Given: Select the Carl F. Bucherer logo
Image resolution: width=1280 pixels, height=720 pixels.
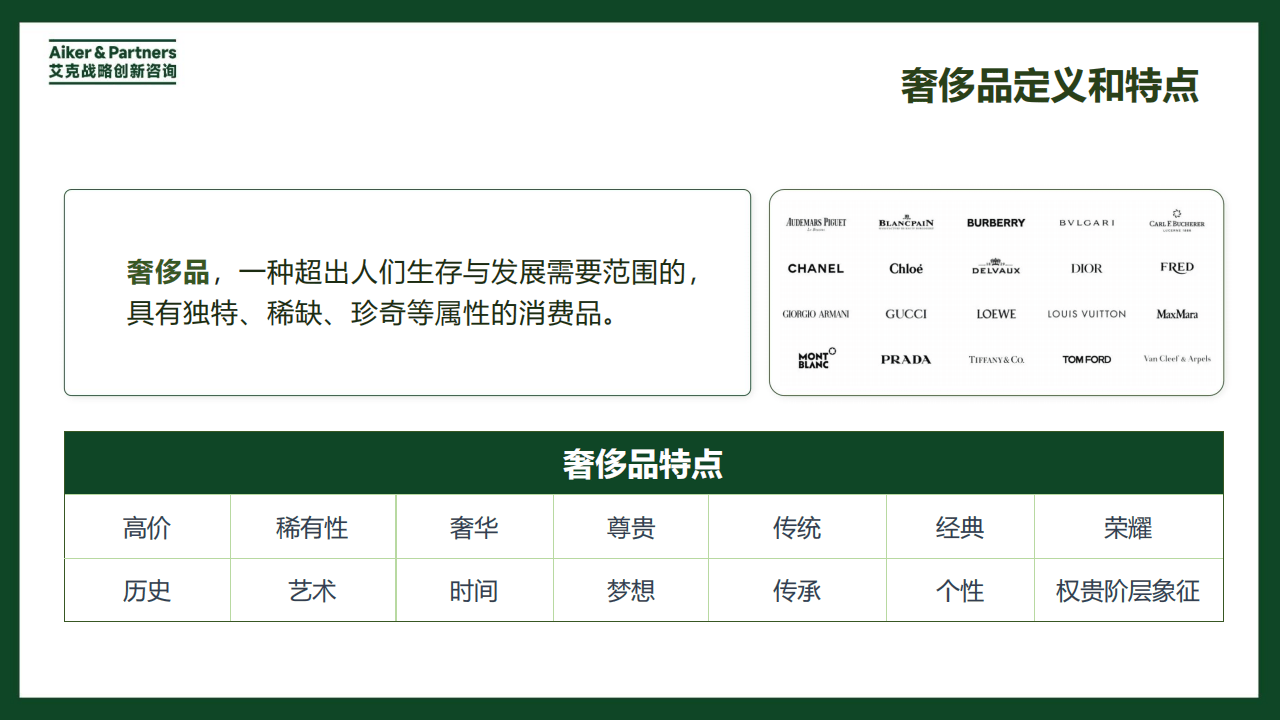Looking at the screenshot, I should pyautogui.click(x=1177, y=221).
